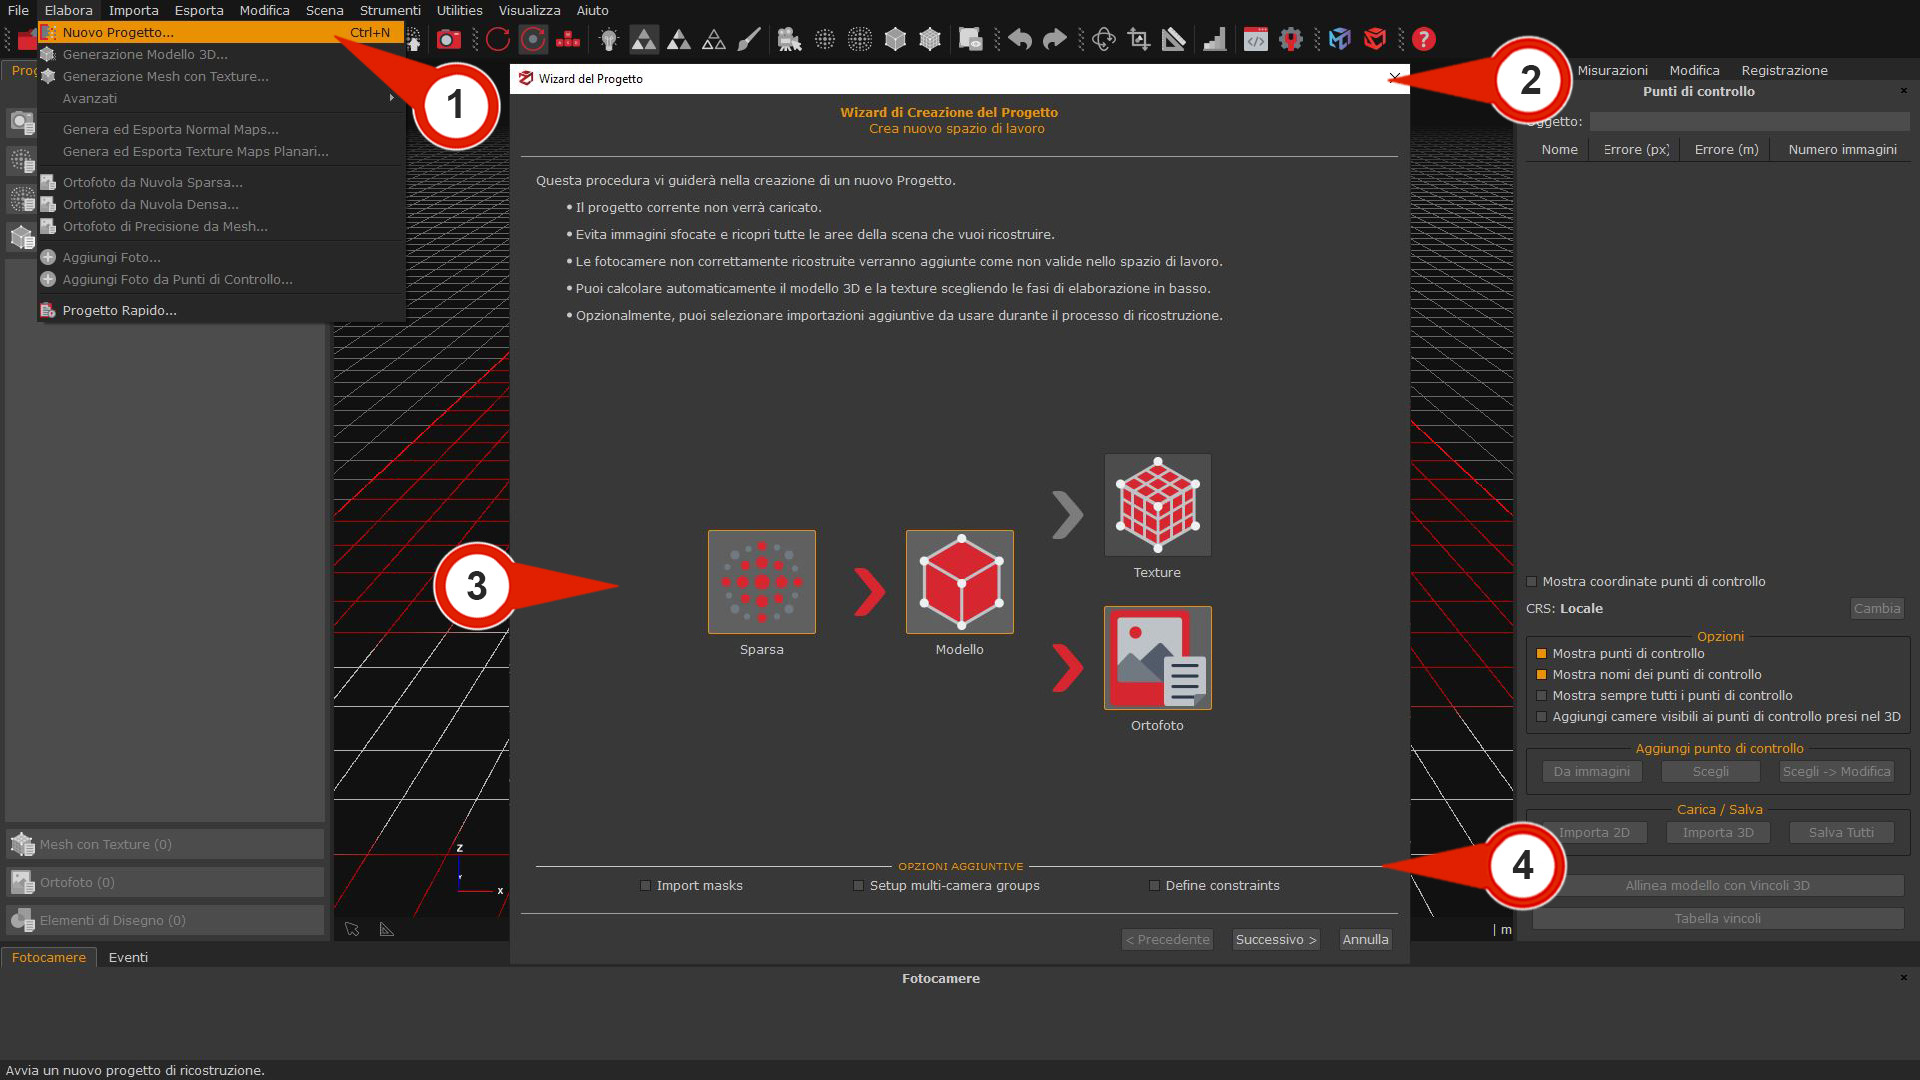Screen dimensions: 1920x1080
Task: Click the Tabella vincoli button
Action: pyautogui.click(x=1718, y=918)
